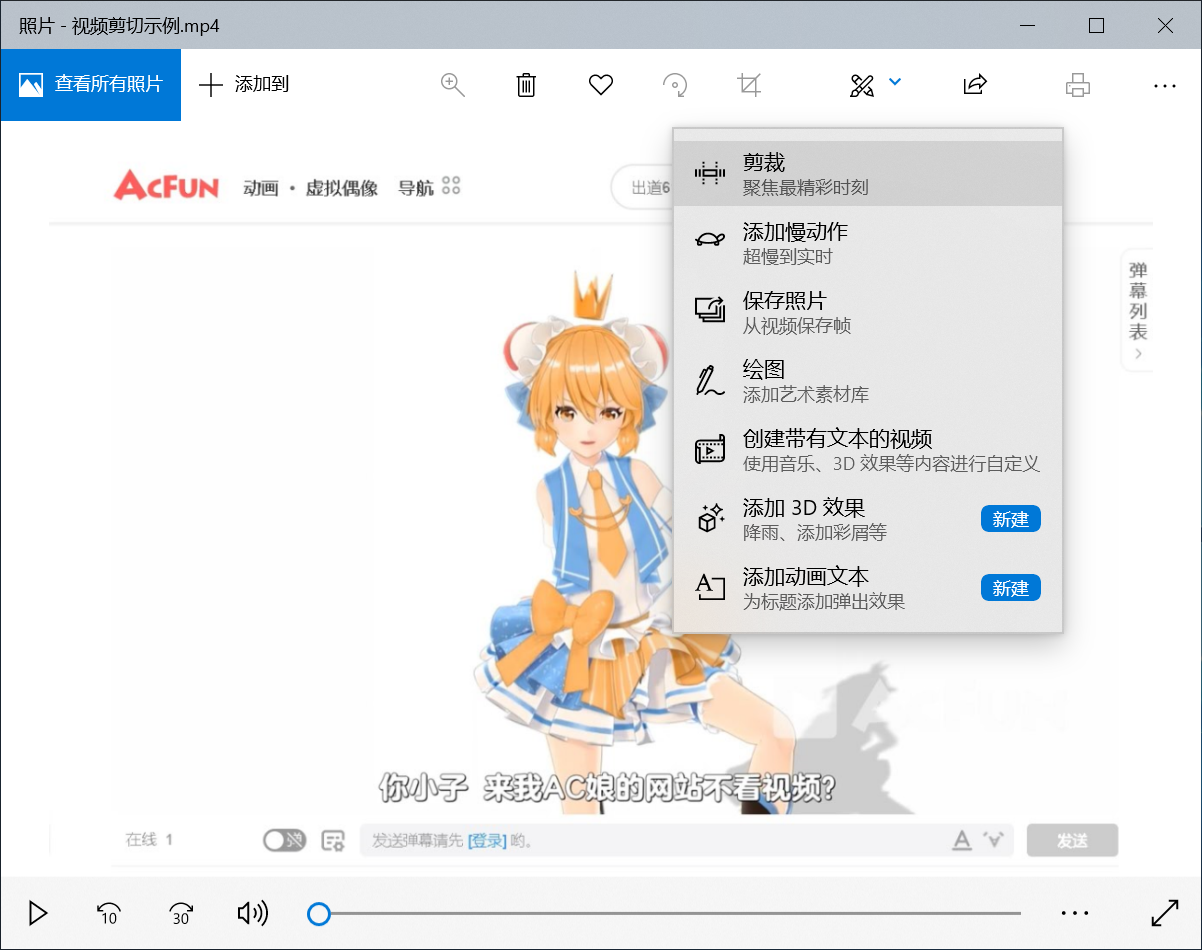The width and height of the screenshot is (1202, 950).
Task: Select the Draw (绘图) menu item
Action: 868,381
